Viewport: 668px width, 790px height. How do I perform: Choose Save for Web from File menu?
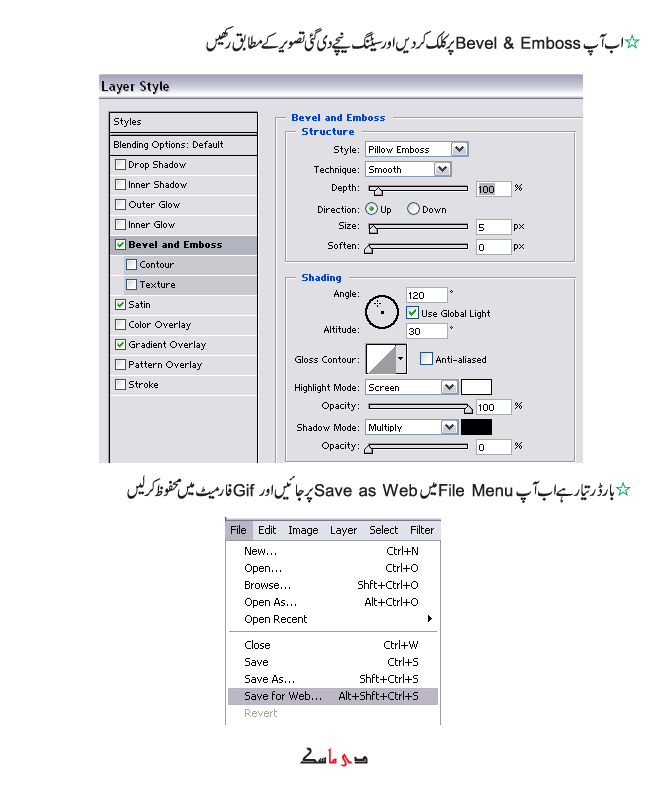(x=283, y=696)
